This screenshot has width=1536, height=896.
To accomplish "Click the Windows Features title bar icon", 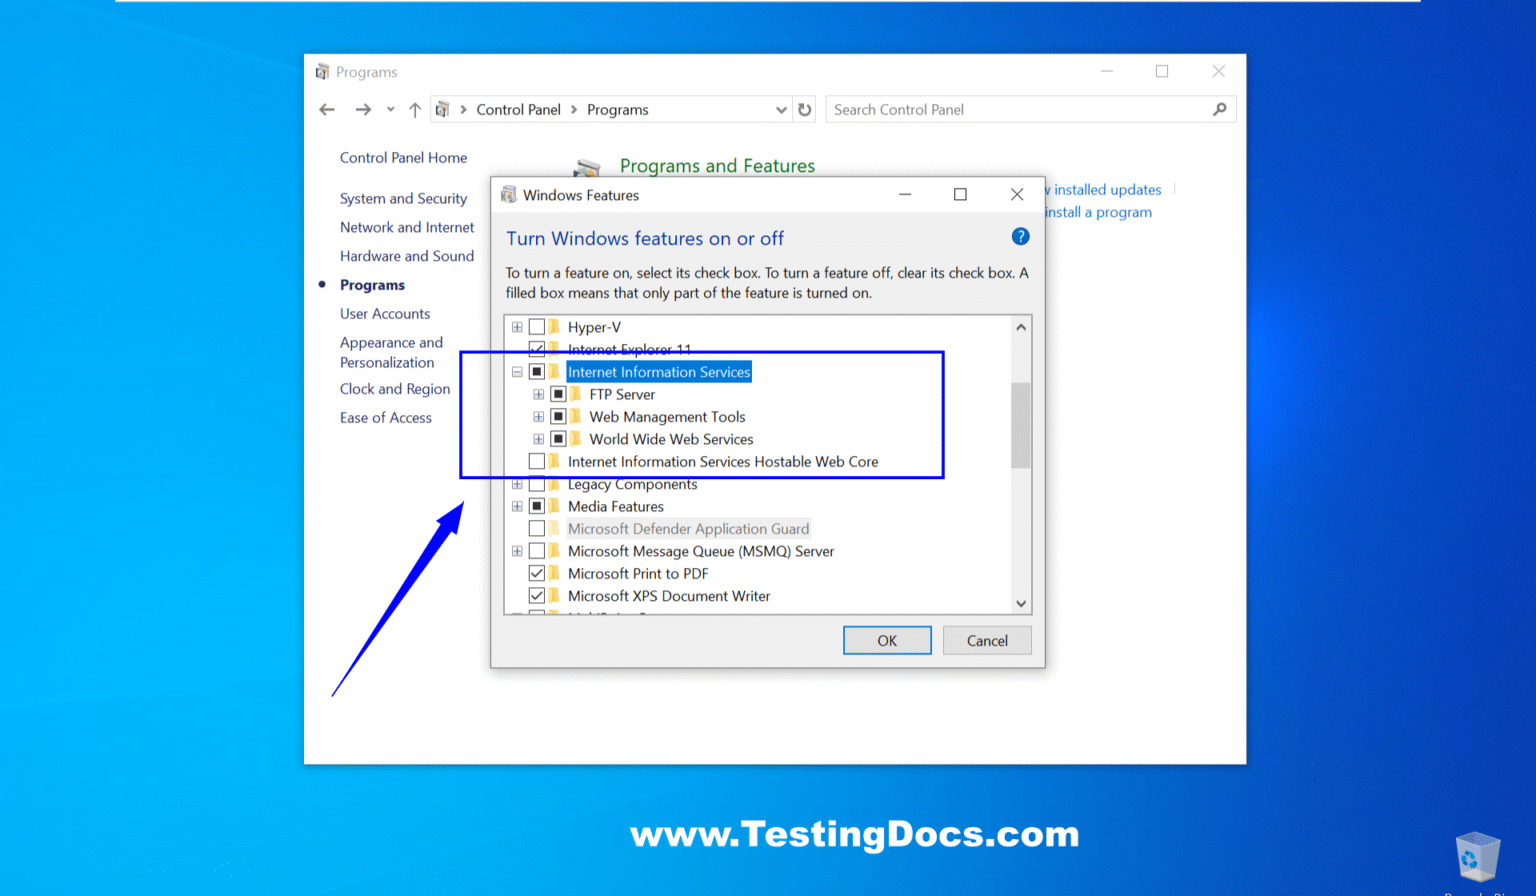I will tap(508, 194).
